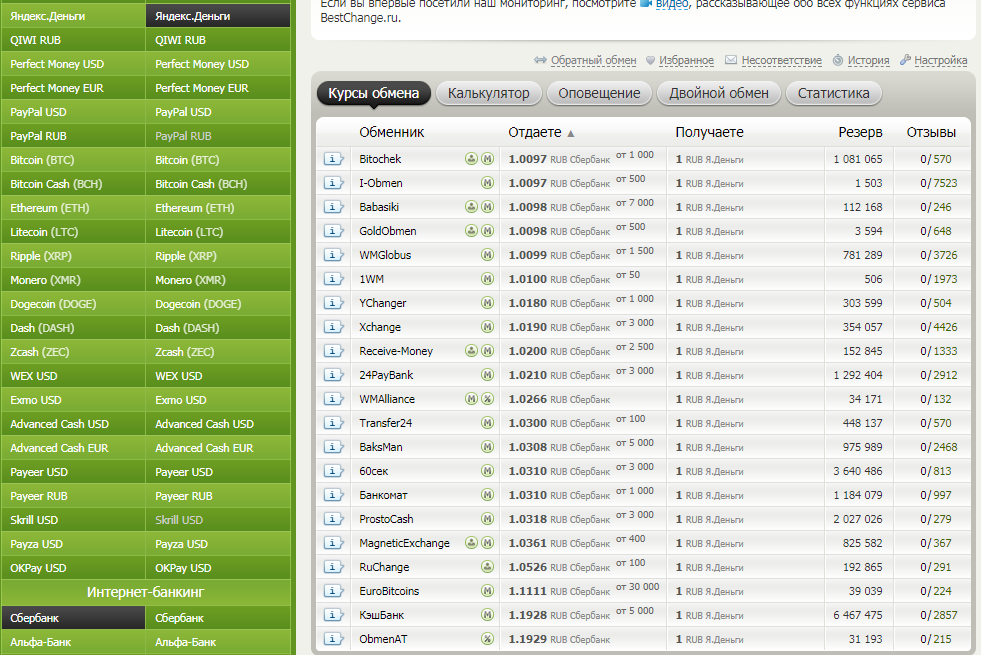Open the Банкомат exchanger name
This screenshot has width=981, height=655.
click(383, 495)
